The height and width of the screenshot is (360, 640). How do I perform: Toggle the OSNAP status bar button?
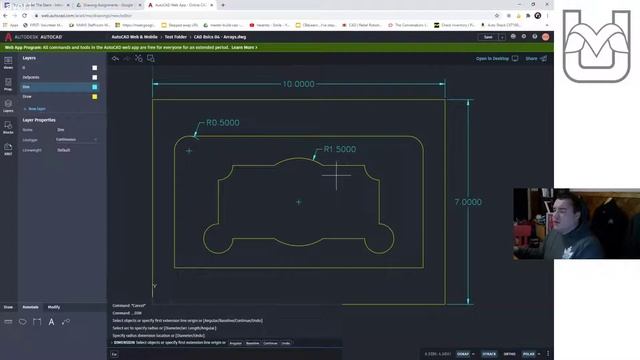coord(463,354)
